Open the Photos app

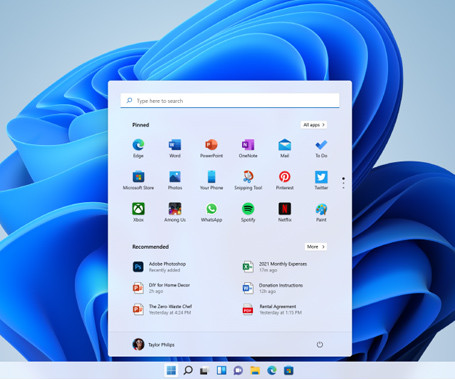(x=175, y=180)
